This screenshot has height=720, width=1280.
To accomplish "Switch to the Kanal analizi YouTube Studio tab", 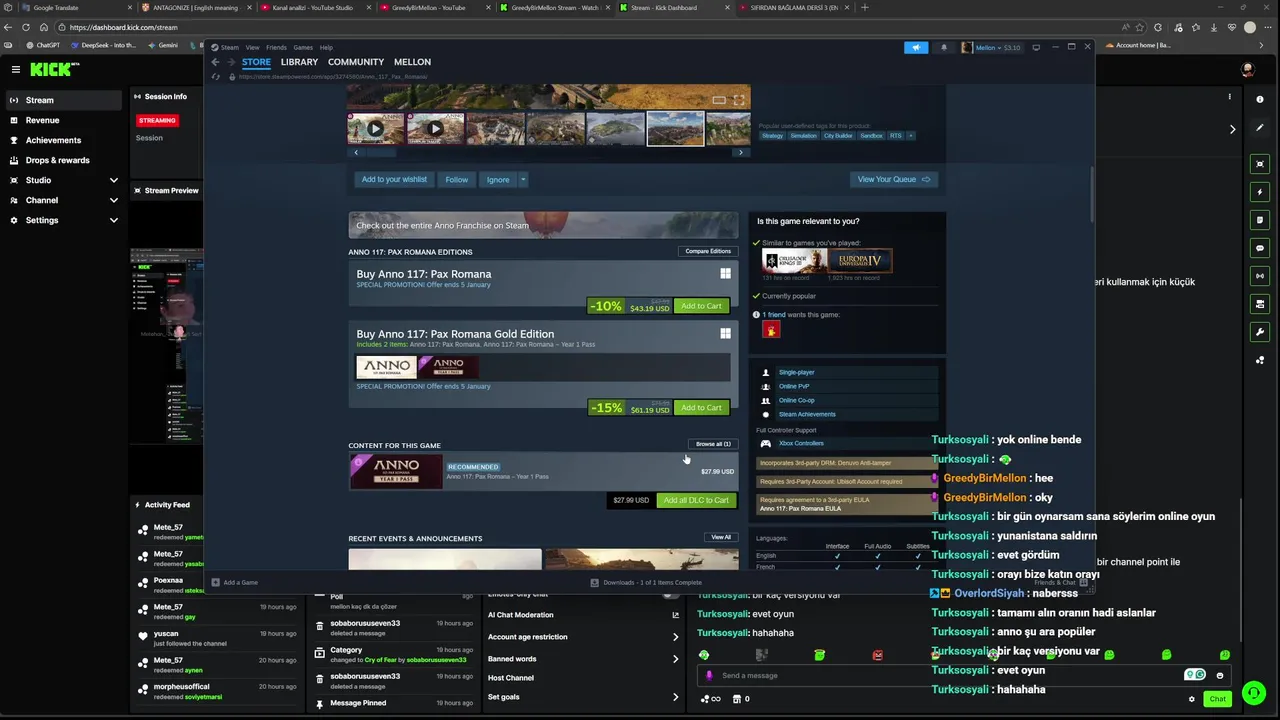I will [x=313, y=7].
